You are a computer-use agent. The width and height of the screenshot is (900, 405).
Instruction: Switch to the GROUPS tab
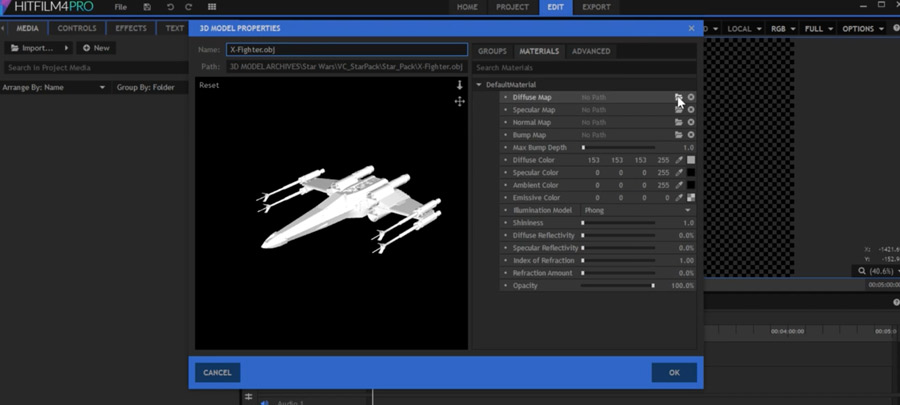pos(492,51)
